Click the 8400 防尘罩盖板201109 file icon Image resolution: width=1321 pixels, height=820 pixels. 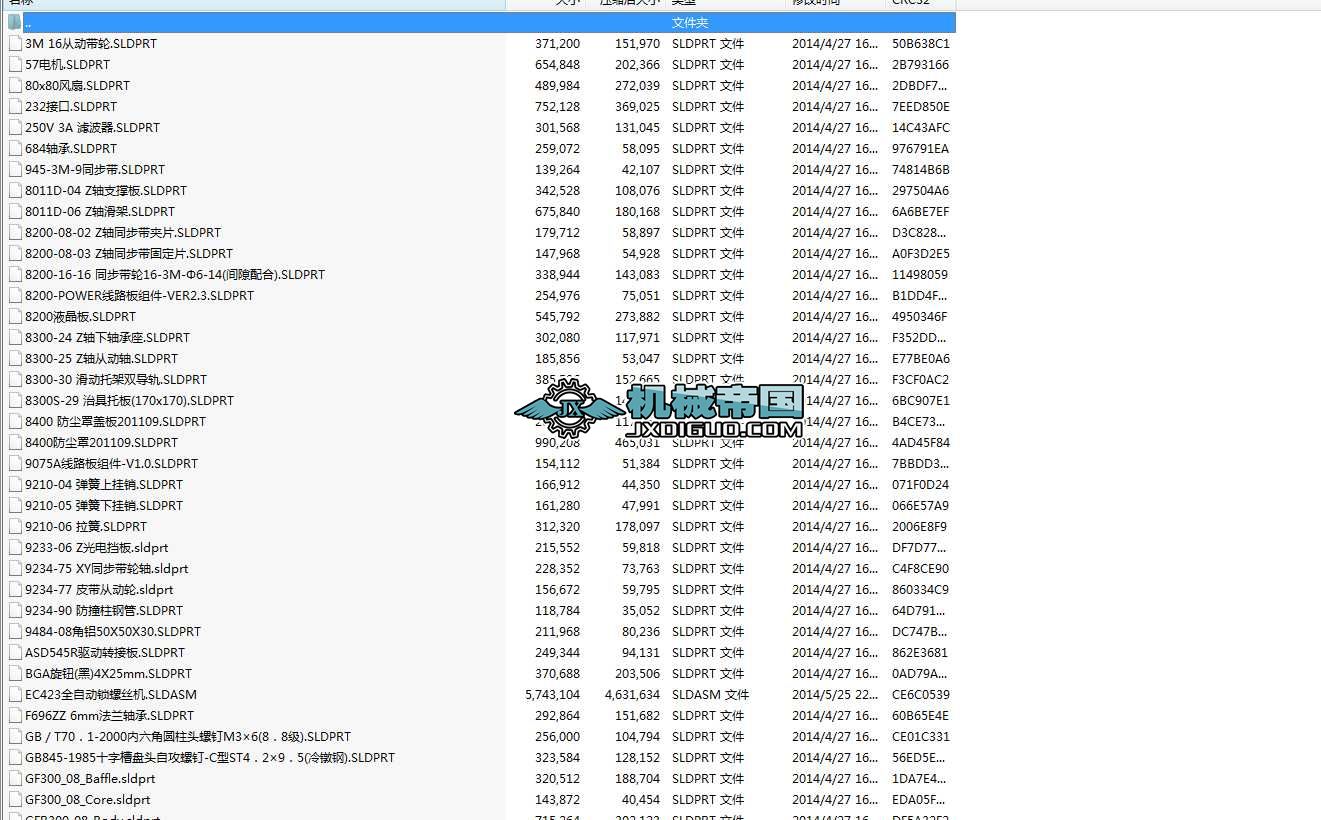tap(15, 421)
